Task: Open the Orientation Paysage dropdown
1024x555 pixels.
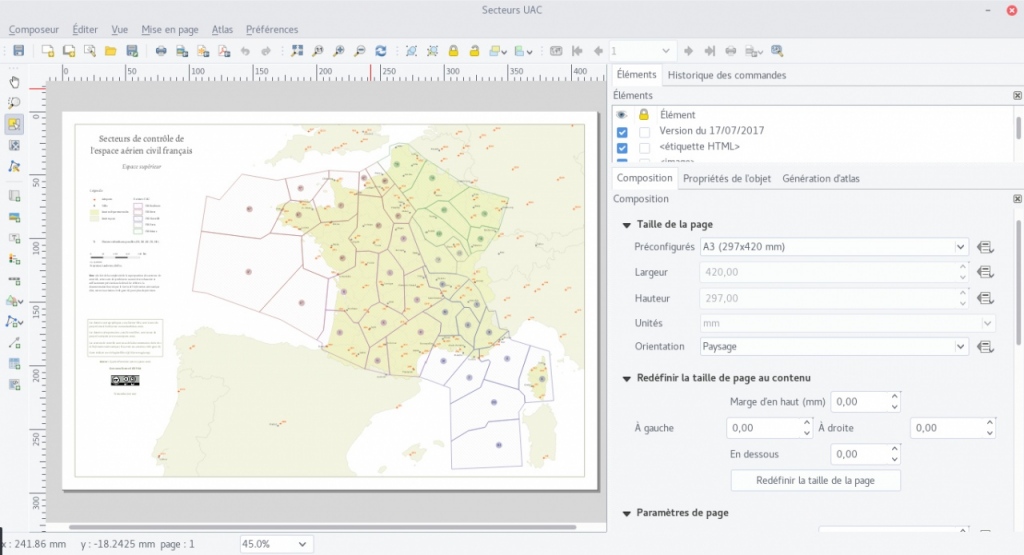Action: (x=834, y=347)
